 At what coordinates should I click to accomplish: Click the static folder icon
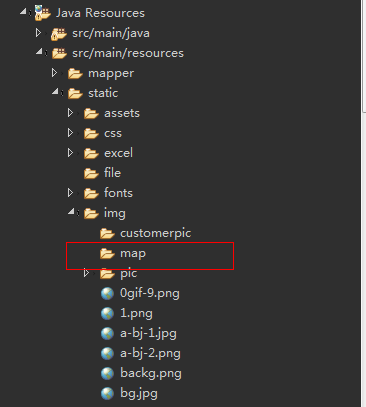pos(75,93)
